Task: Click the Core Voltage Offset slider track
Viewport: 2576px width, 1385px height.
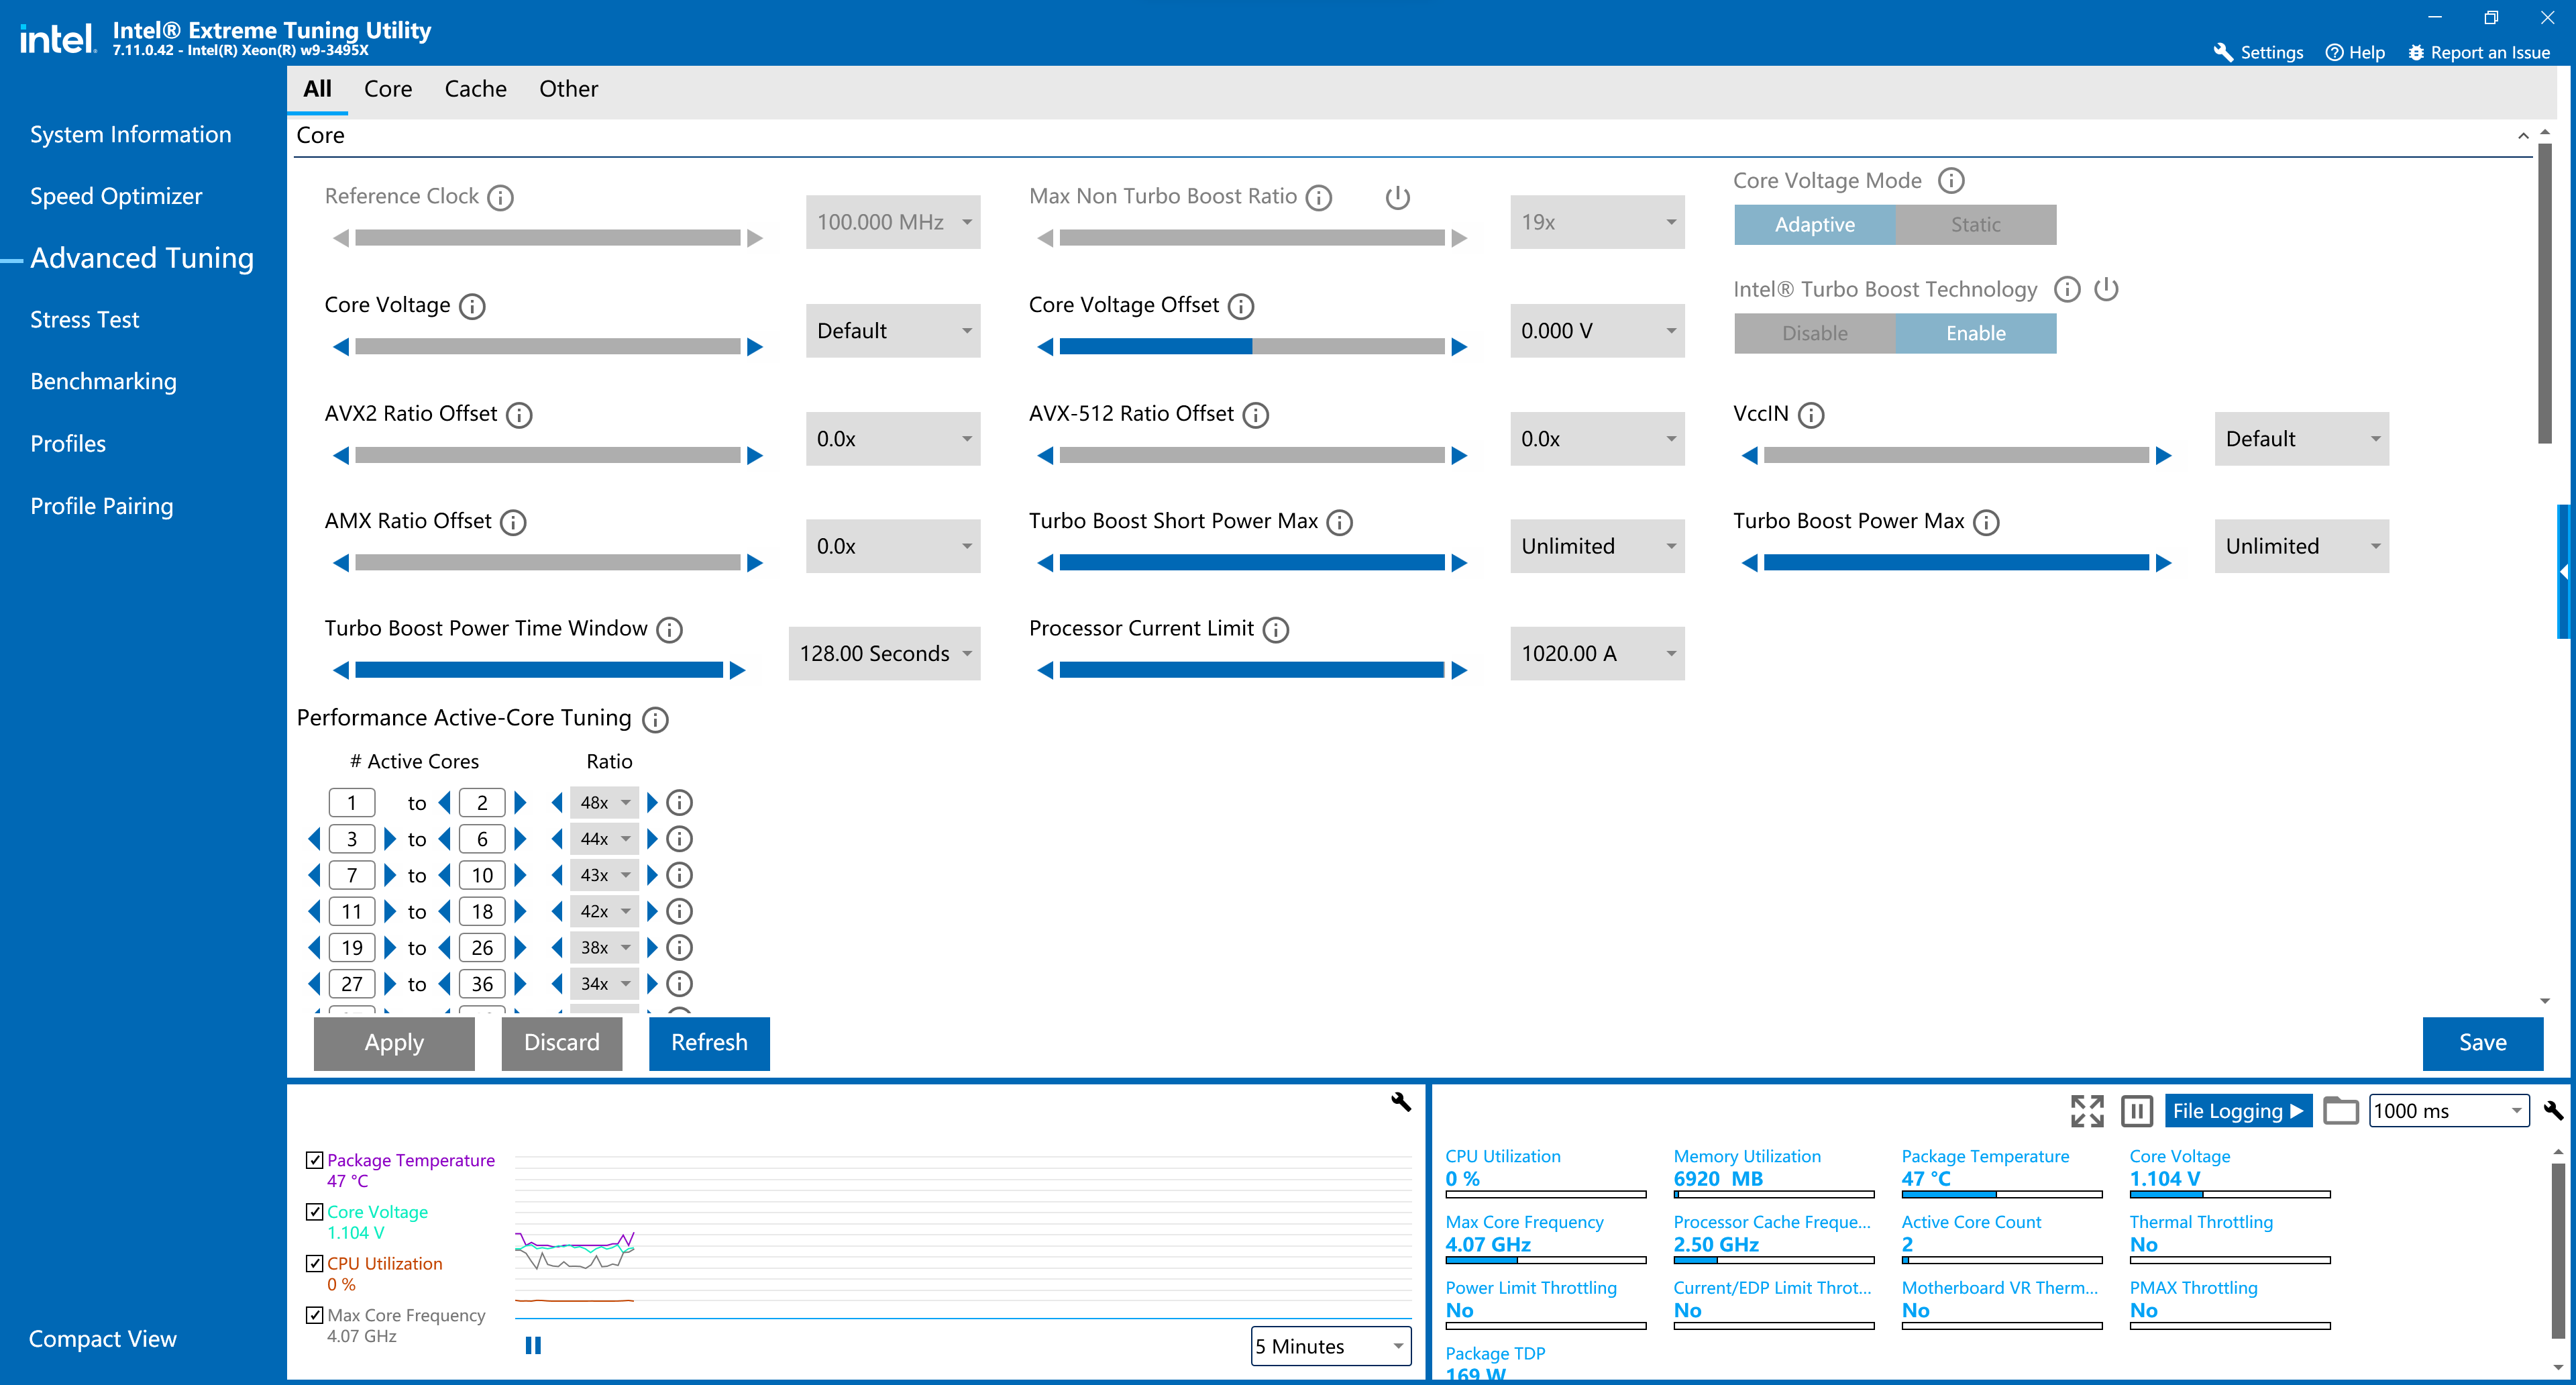Action: pos(1251,347)
